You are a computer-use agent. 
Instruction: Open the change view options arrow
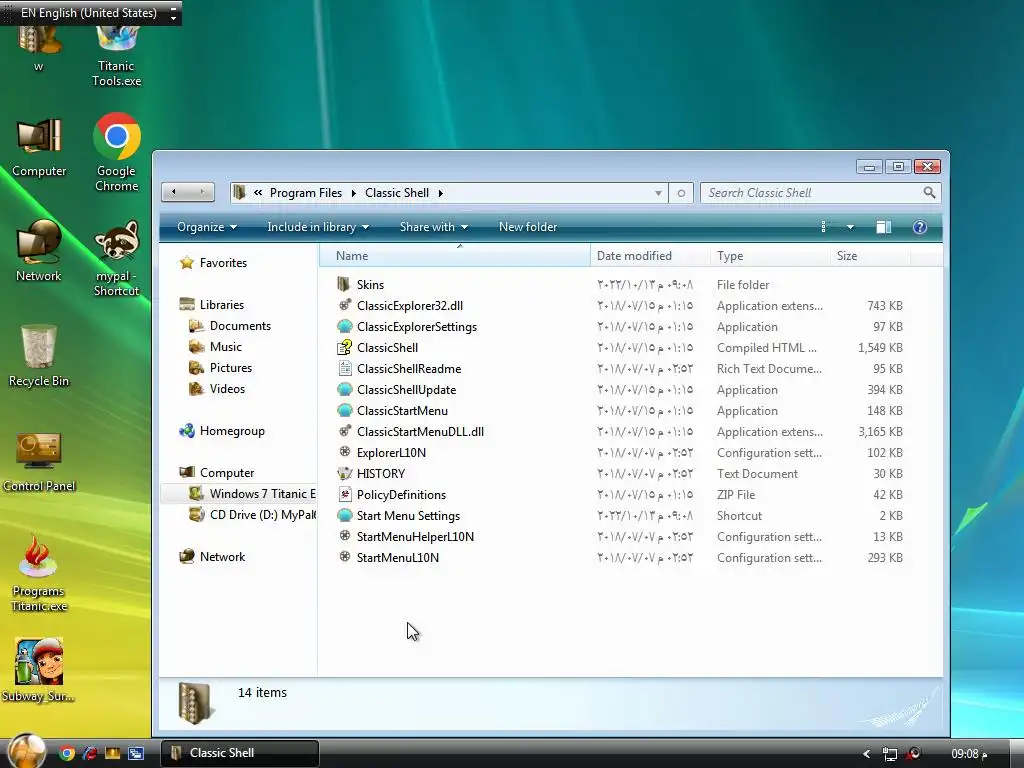(850, 227)
